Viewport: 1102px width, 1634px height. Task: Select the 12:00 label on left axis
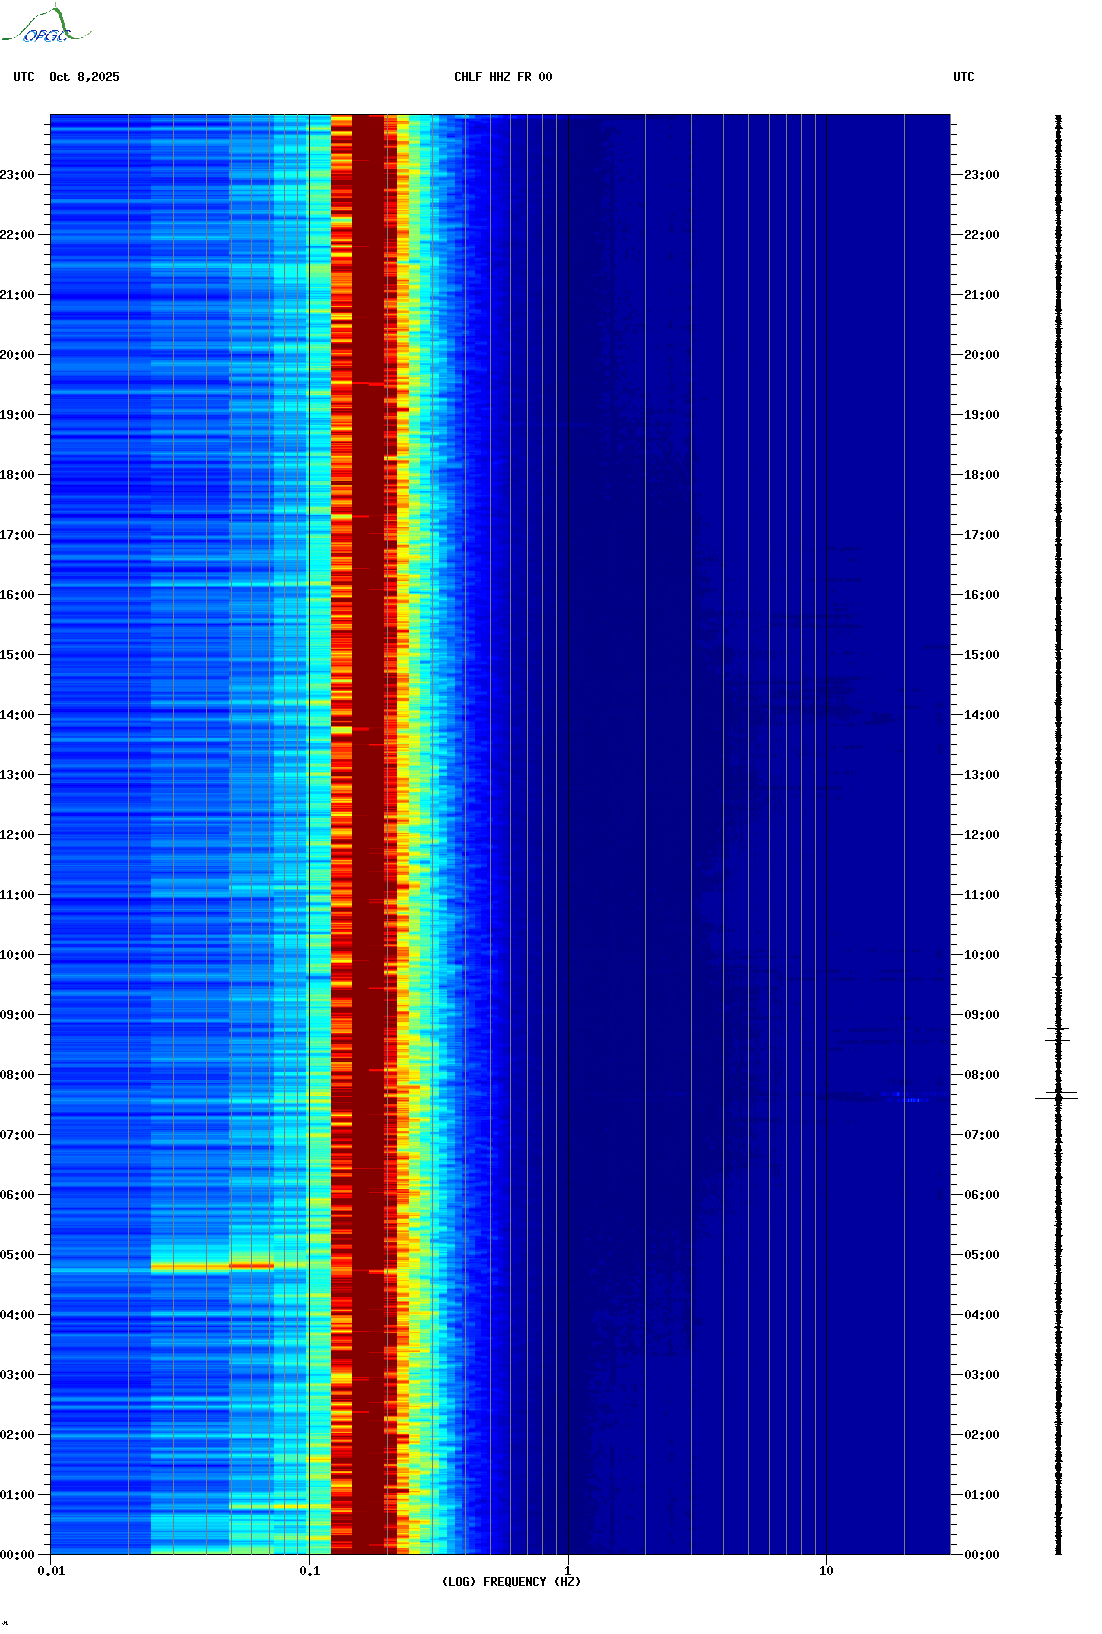coord(17,835)
